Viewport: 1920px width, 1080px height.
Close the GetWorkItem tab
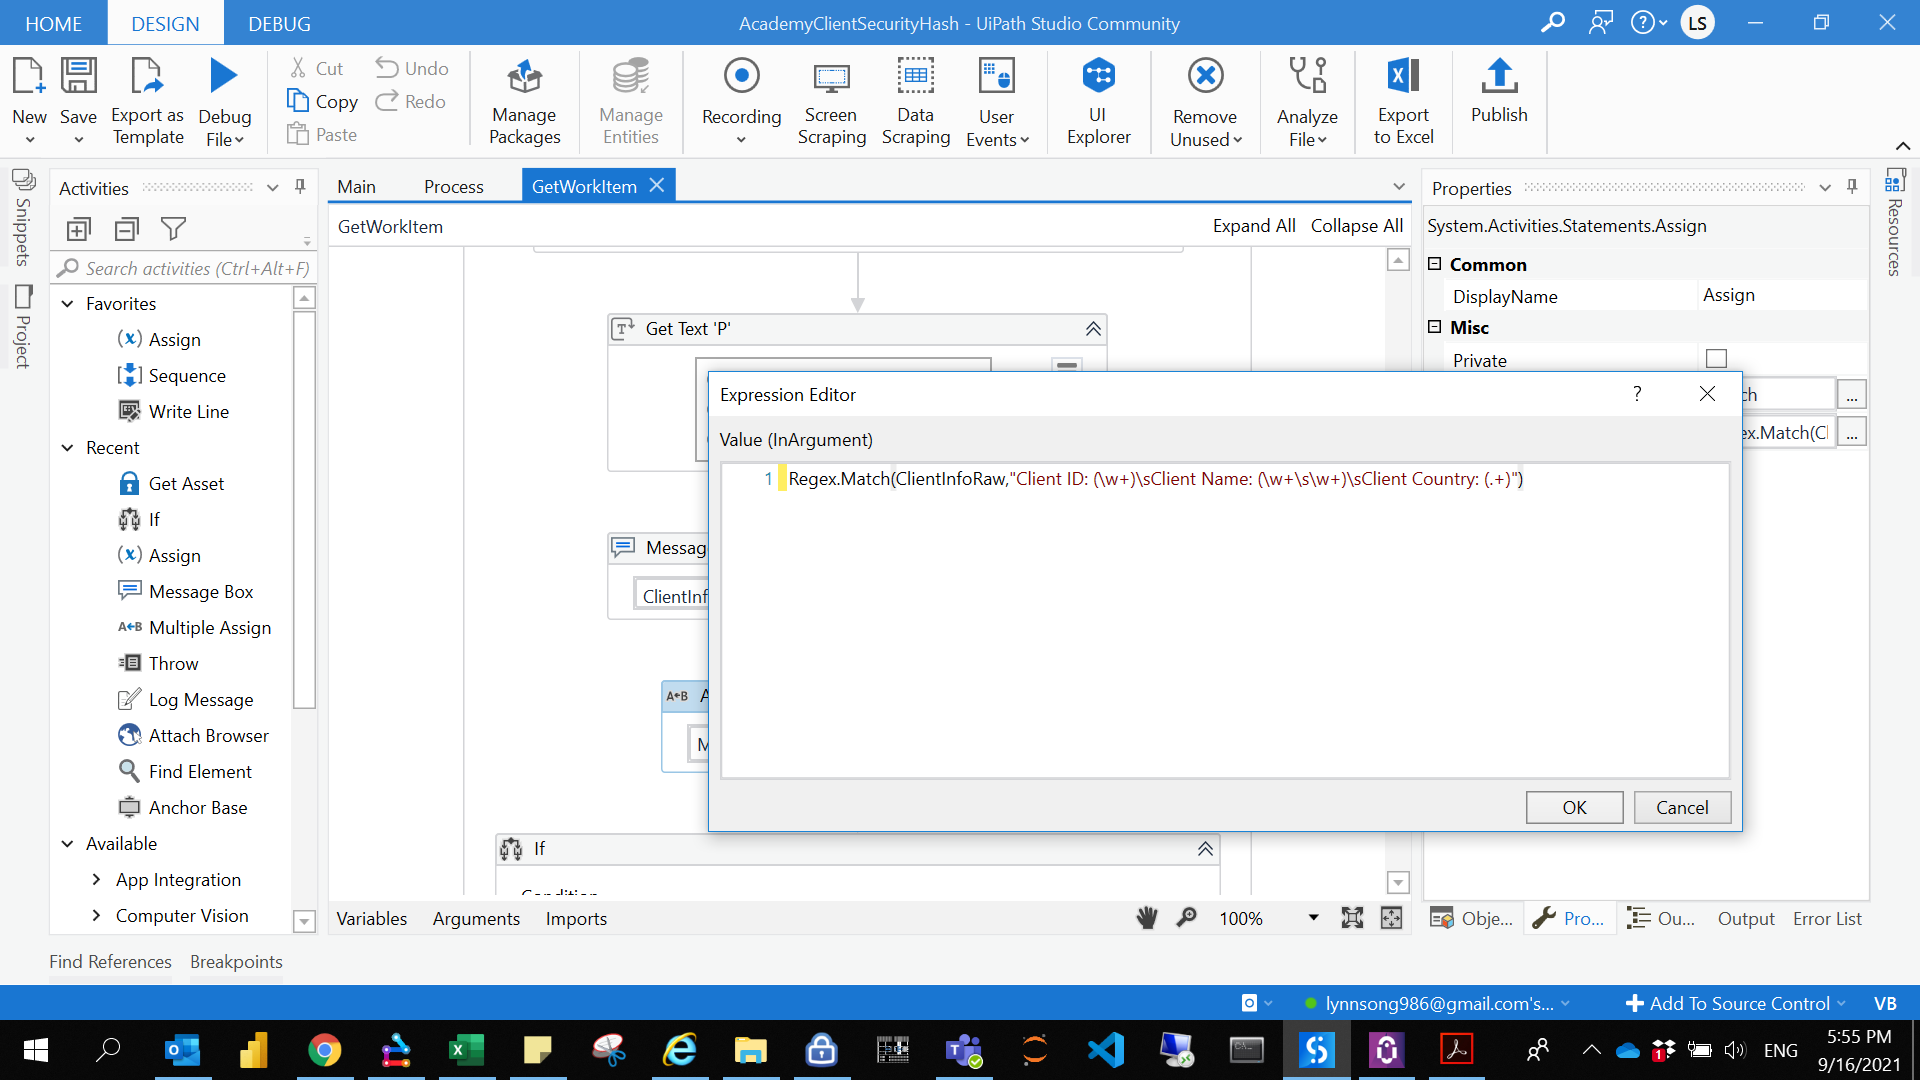coord(657,185)
